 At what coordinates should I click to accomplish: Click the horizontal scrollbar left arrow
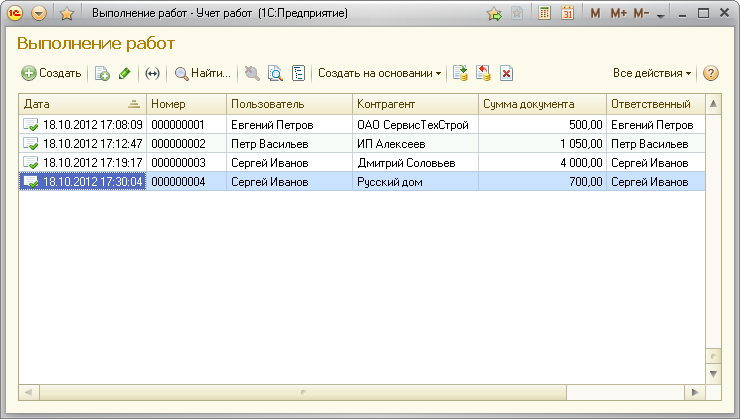pyautogui.click(x=28, y=392)
